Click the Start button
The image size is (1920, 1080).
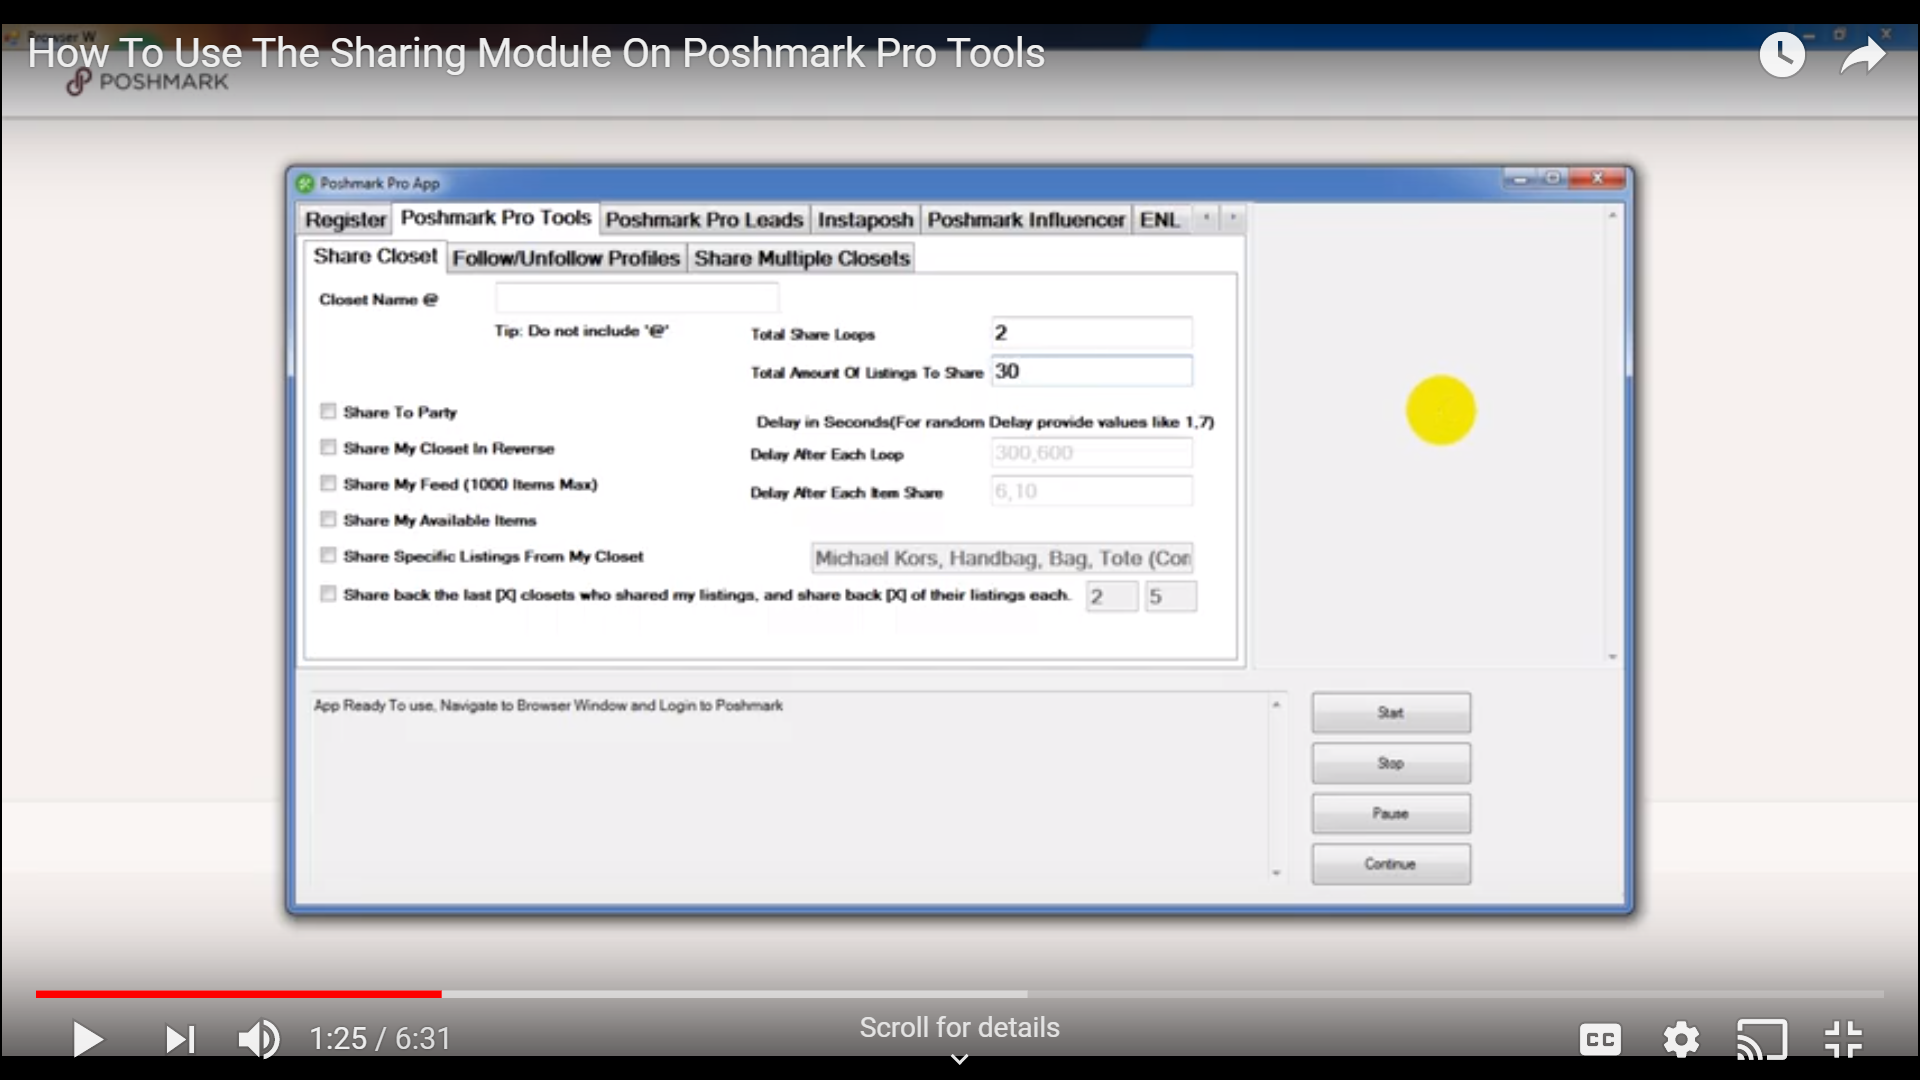point(1391,713)
